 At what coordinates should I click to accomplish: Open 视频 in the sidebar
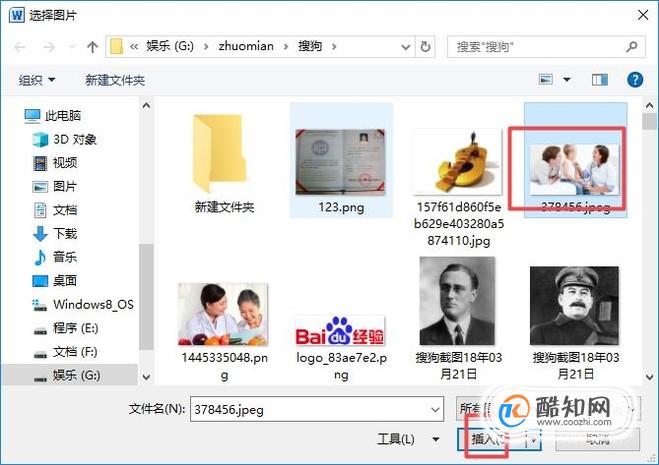tap(55, 163)
